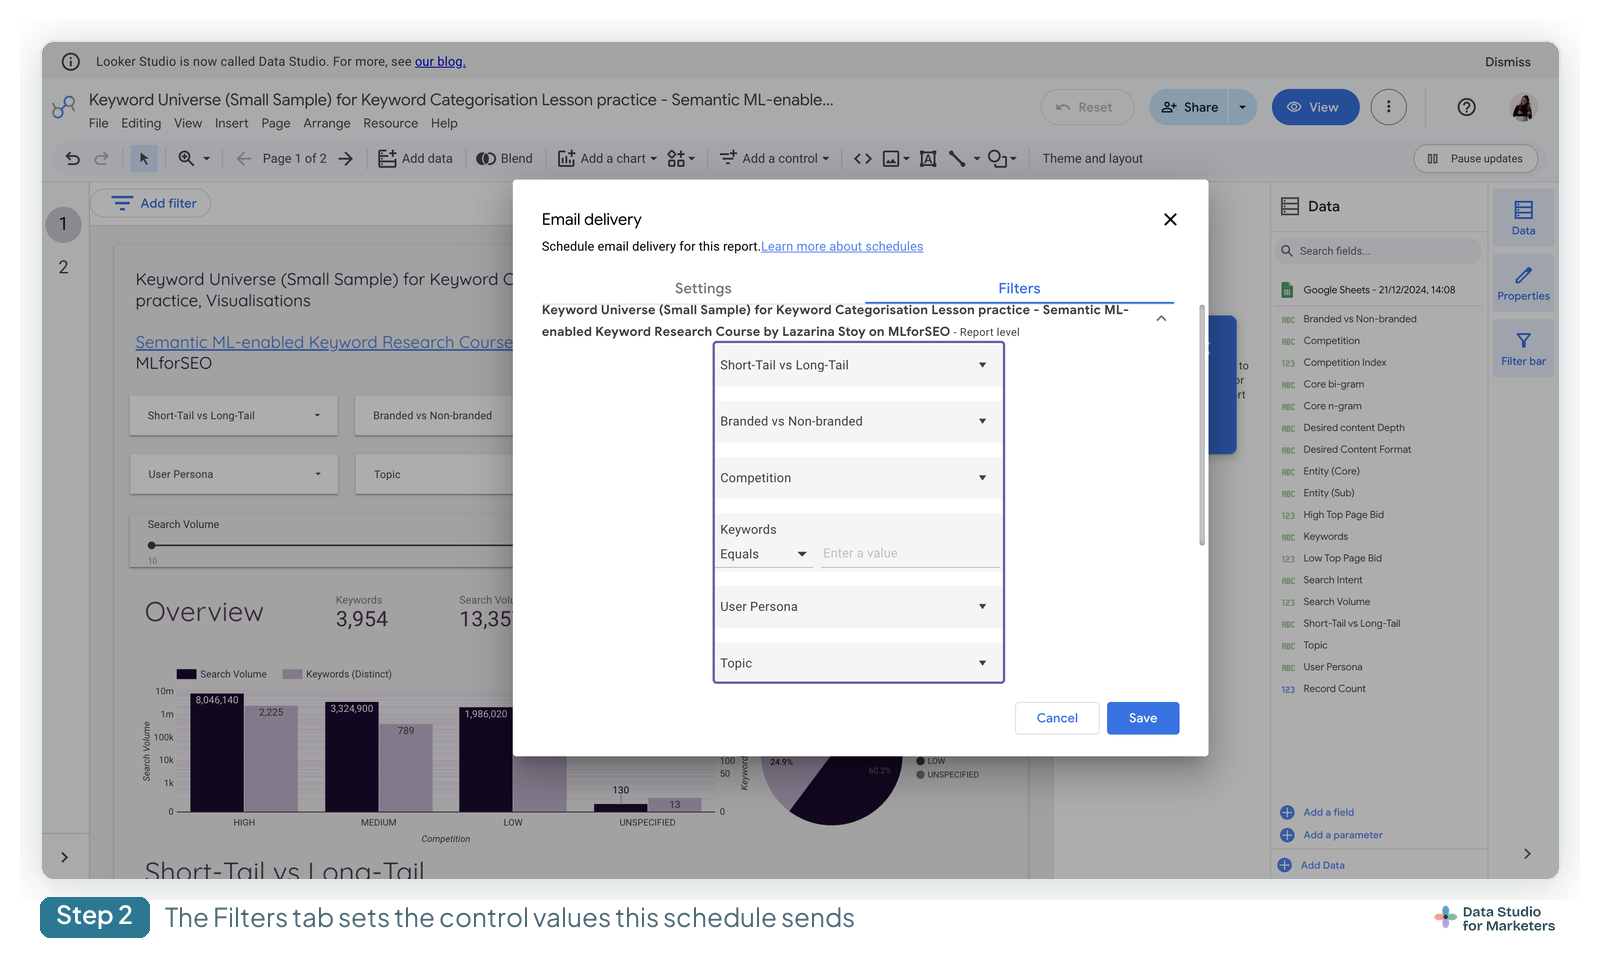Expand the User Persona dropdown in dialog

click(858, 607)
